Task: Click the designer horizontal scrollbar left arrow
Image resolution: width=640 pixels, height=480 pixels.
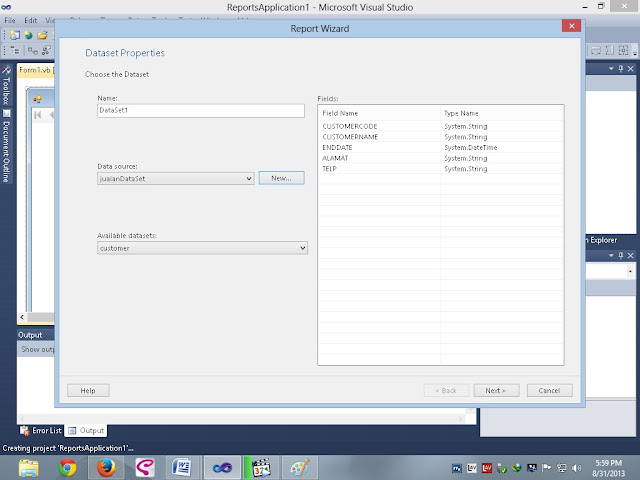Action: 22,317
